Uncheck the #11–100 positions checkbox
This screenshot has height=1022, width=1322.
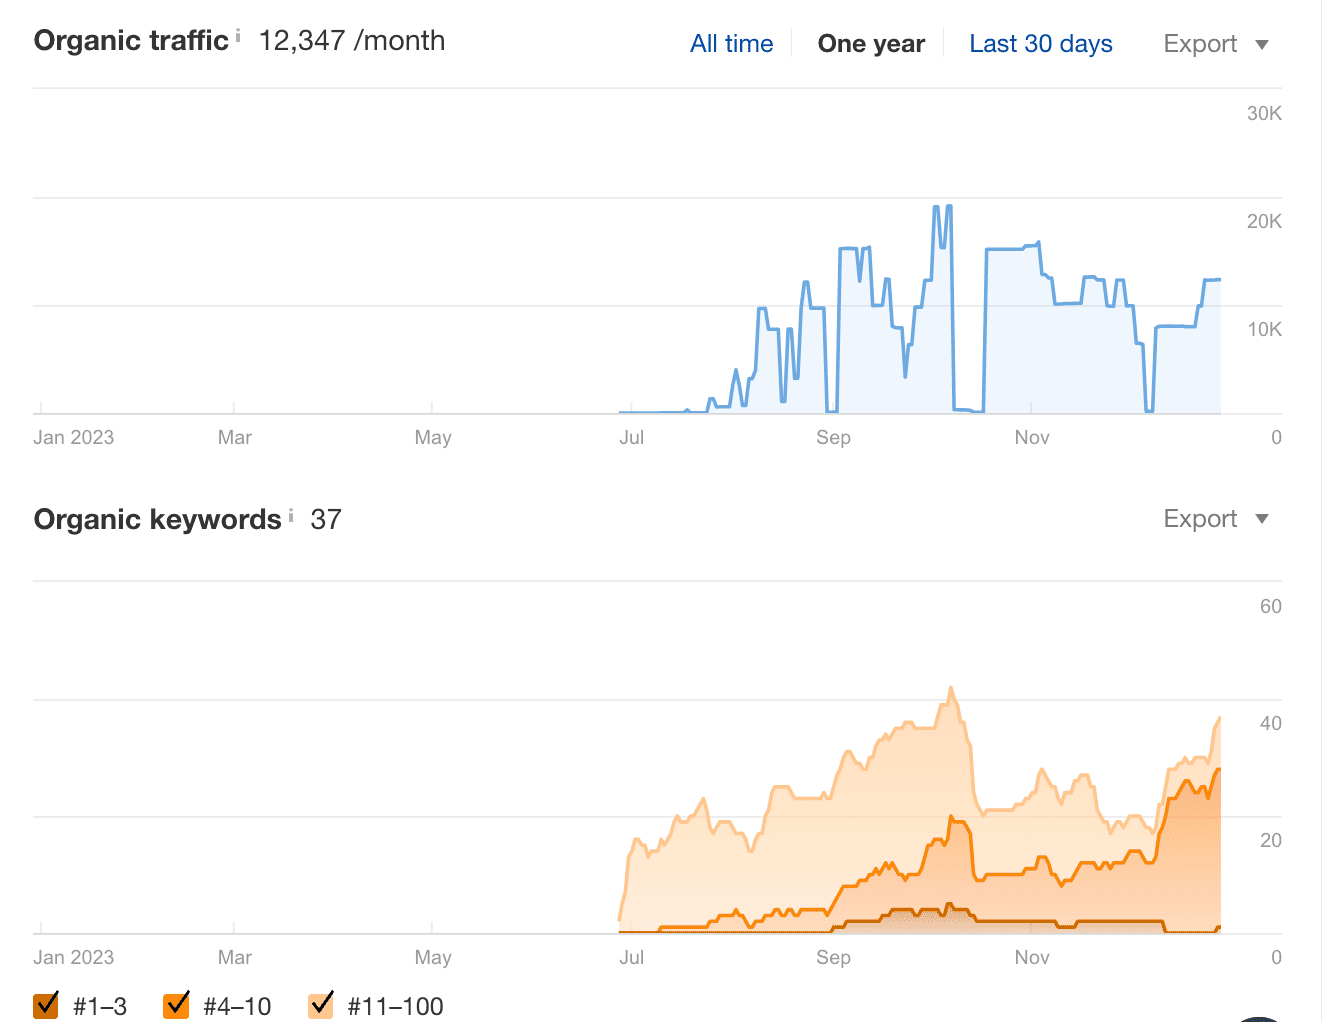click(321, 1005)
